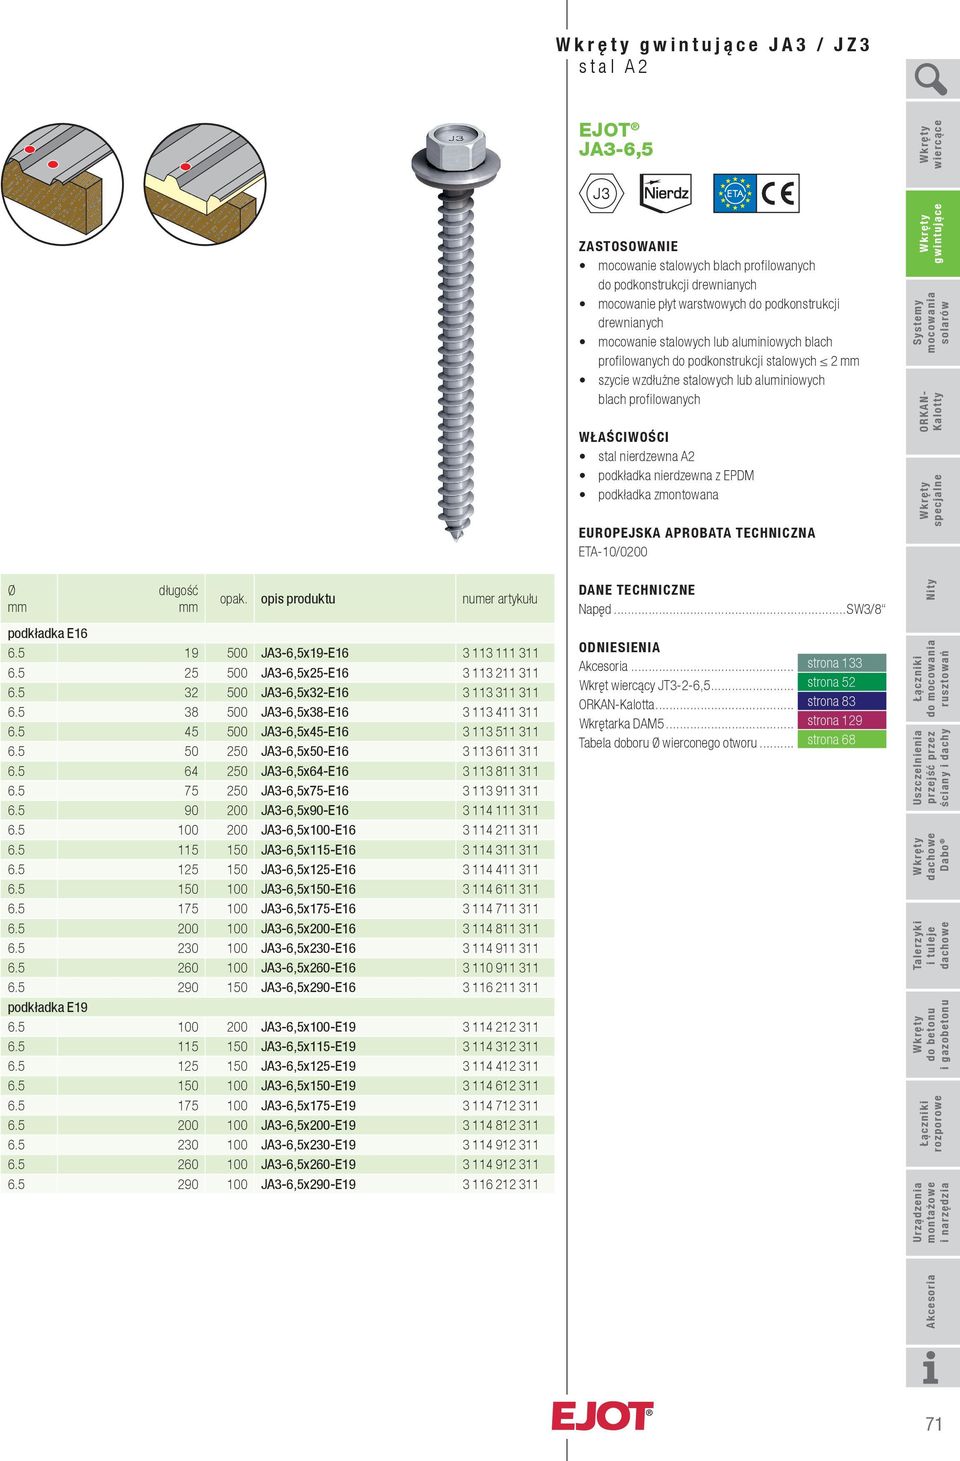Click the J3 hexagon head icon

[x=601, y=193]
